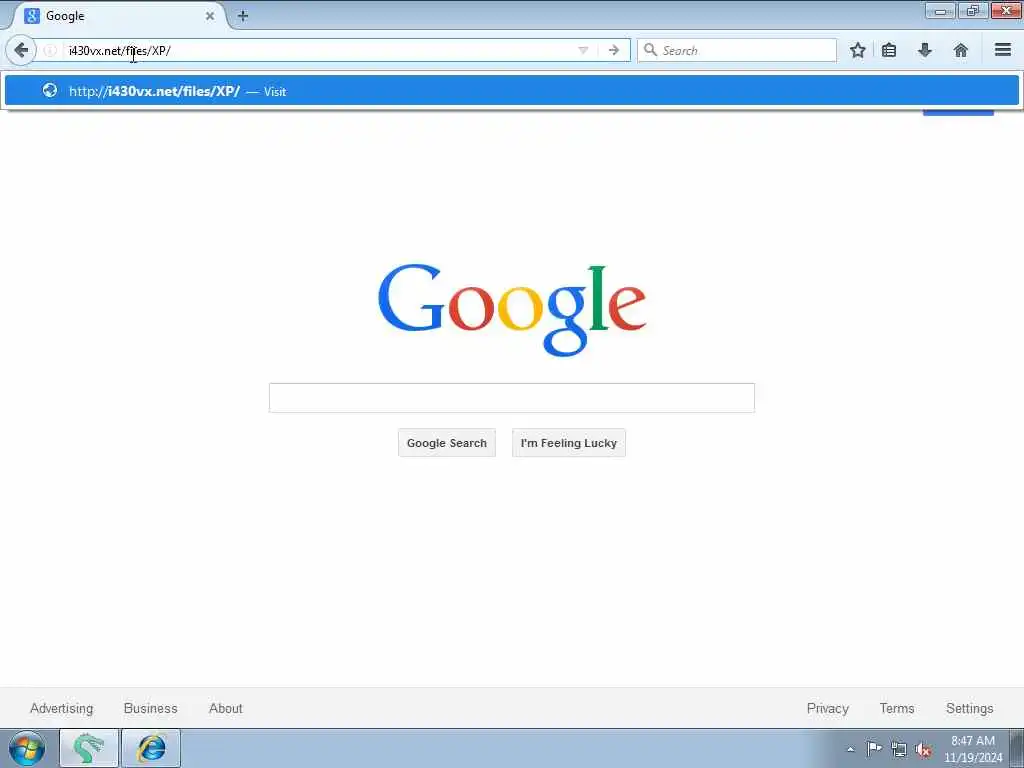Click the Google Search button
The width and height of the screenshot is (1024, 768).
click(447, 443)
